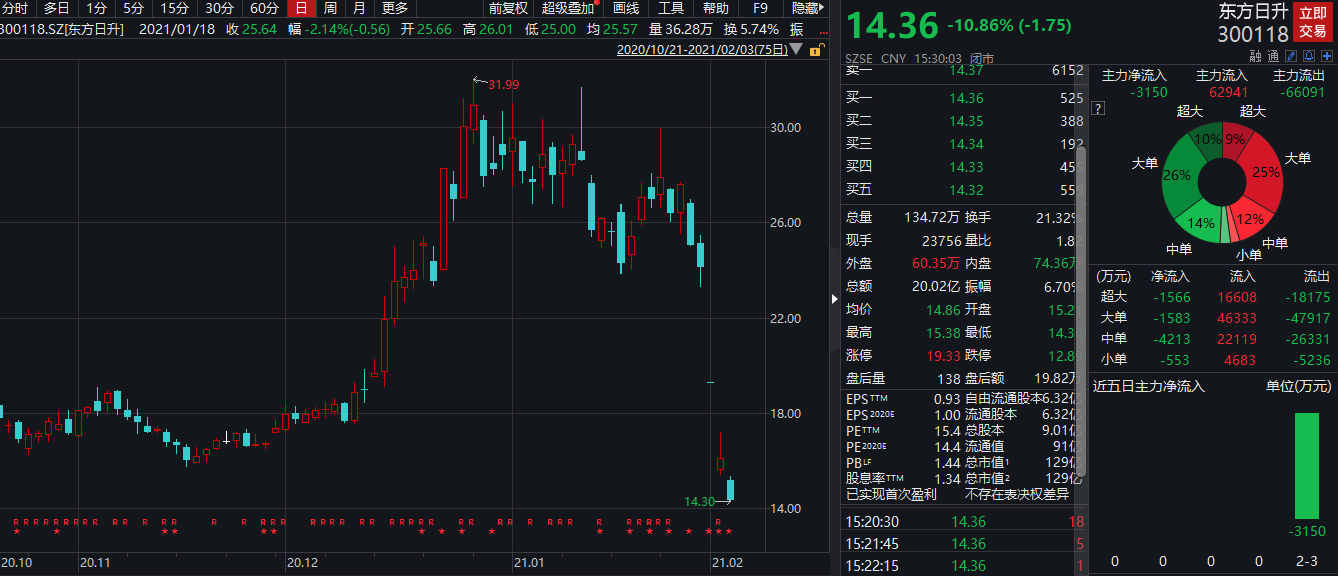1338x576 pixels.
Task: Click the bell price alert icon
Action: tap(1307, 57)
